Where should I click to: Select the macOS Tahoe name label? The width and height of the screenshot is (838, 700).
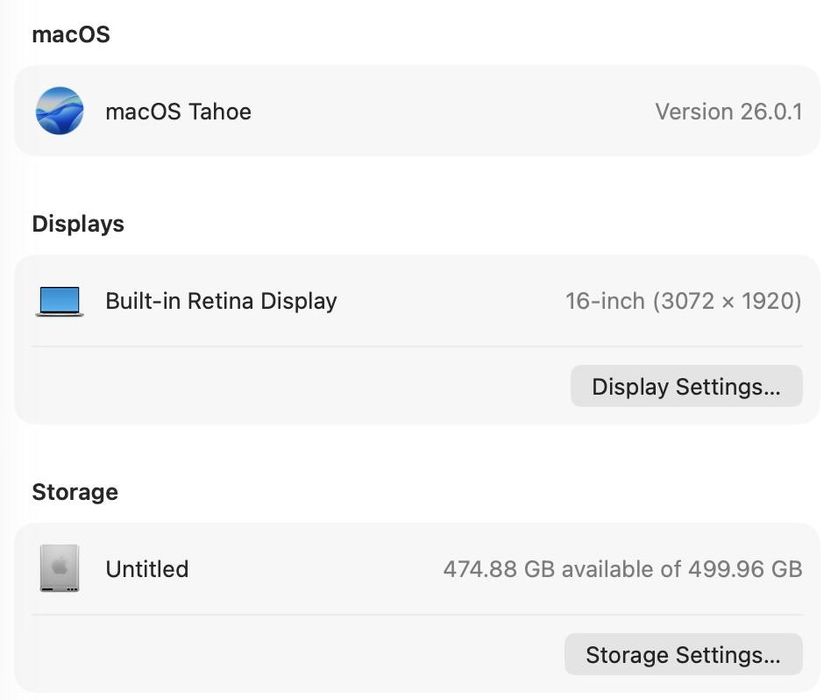(178, 111)
